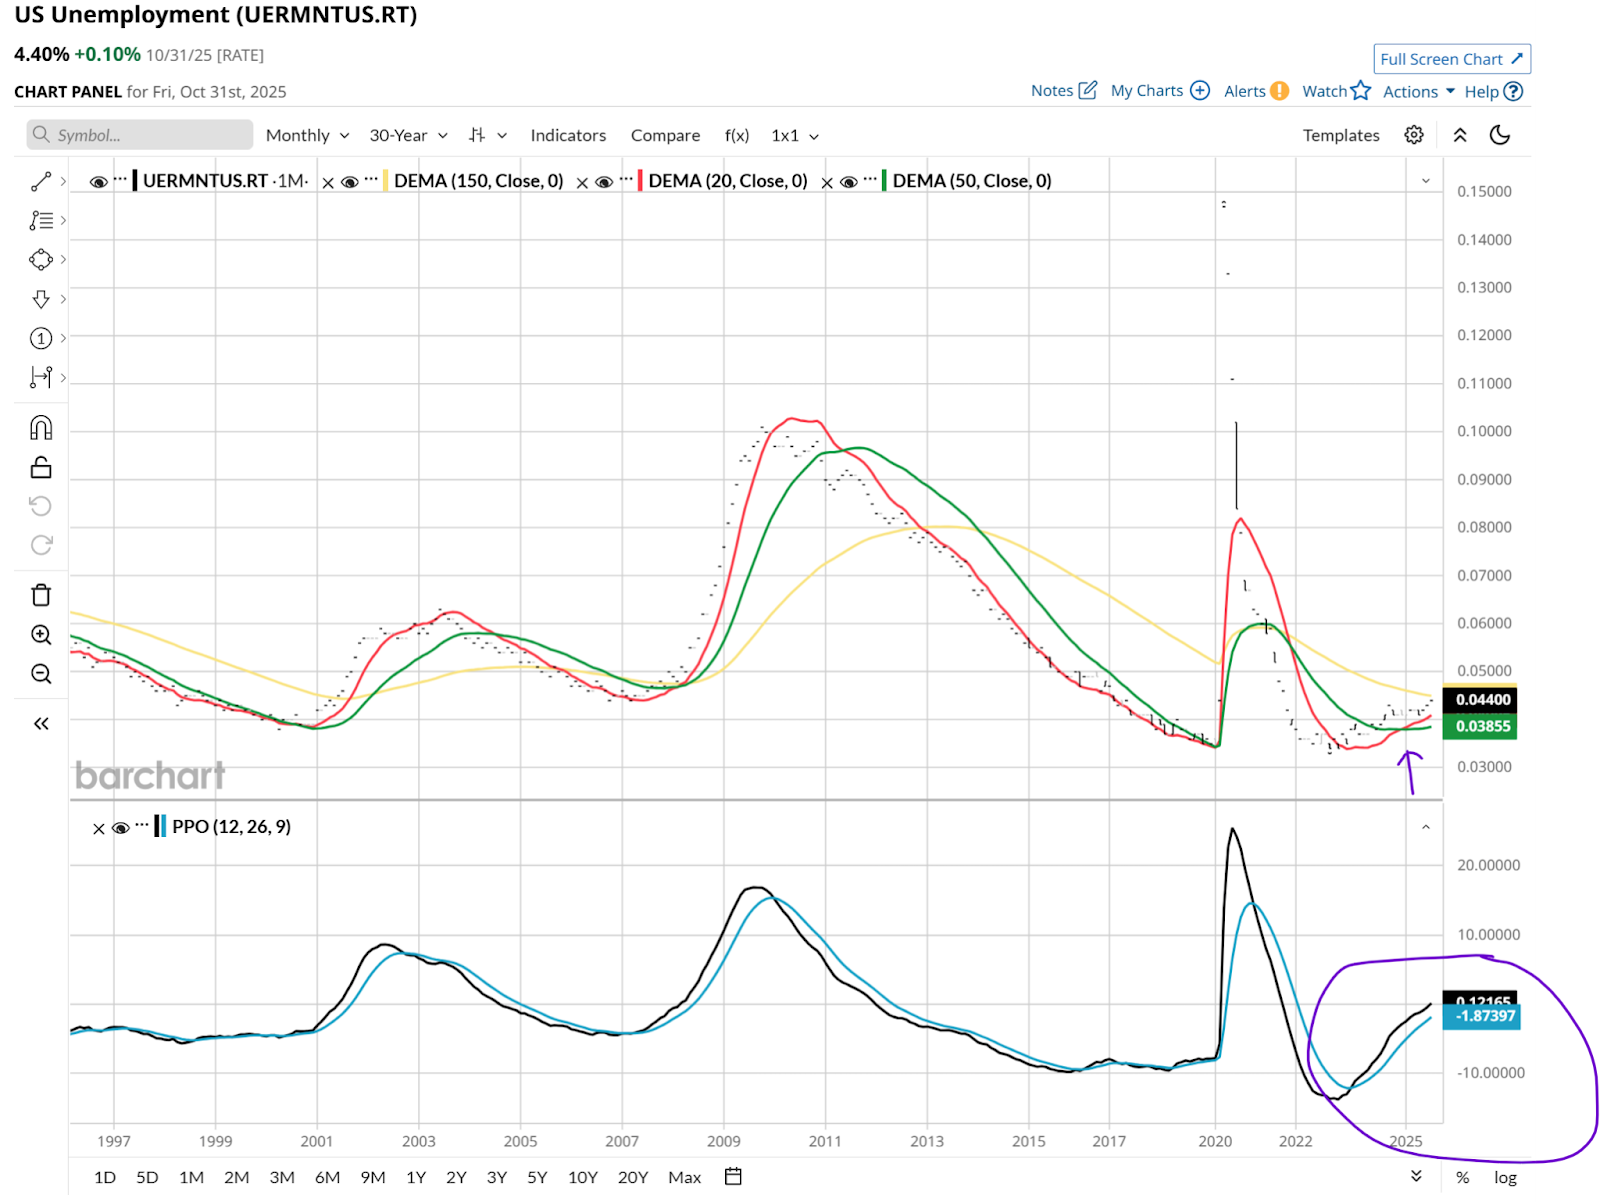Toggle visibility of PPO (12, 26, 9)
Image resolution: width=1600 pixels, height=1202 pixels.
(x=121, y=828)
